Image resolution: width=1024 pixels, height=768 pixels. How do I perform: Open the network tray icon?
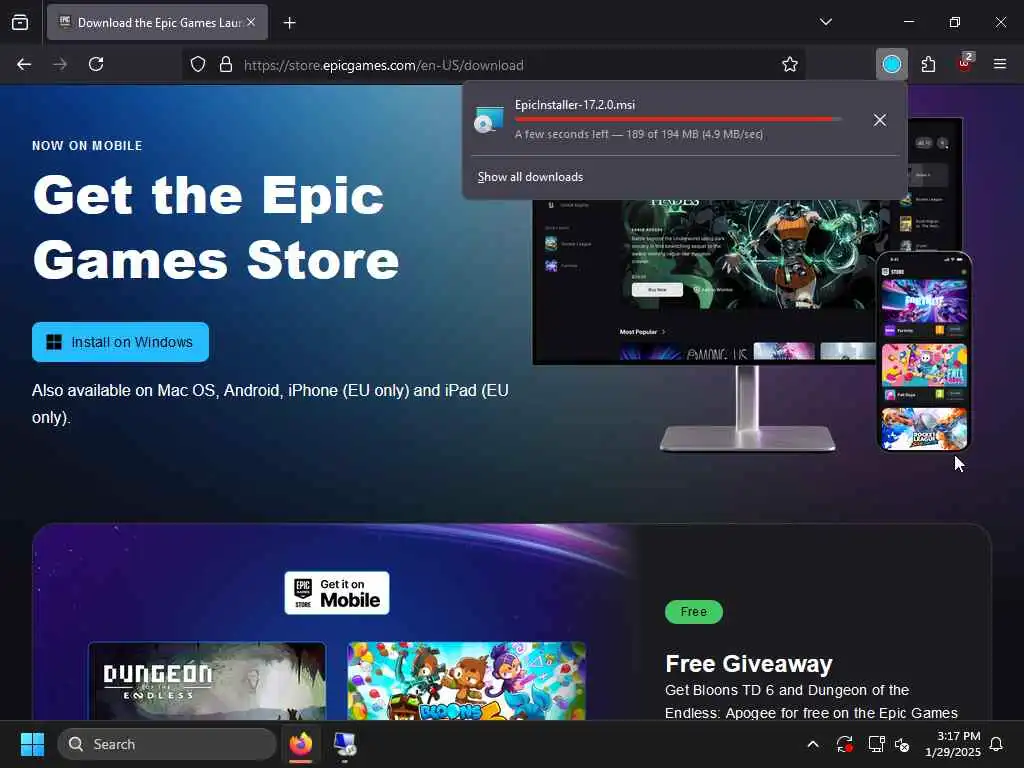(x=876, y=744)
